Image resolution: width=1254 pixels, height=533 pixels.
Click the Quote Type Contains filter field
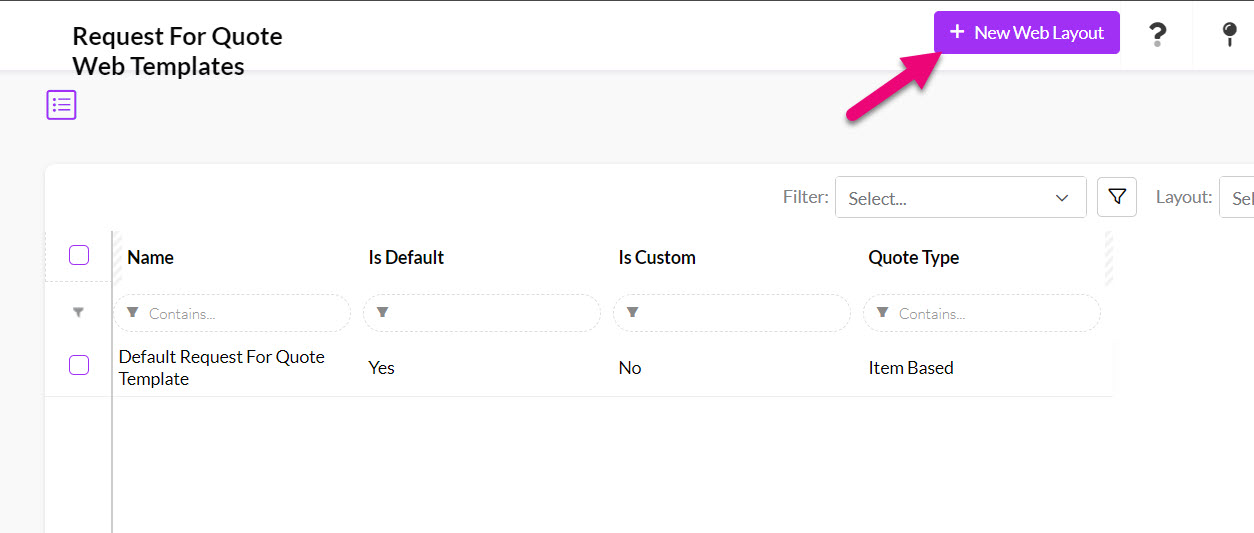(x=982, y=313)
